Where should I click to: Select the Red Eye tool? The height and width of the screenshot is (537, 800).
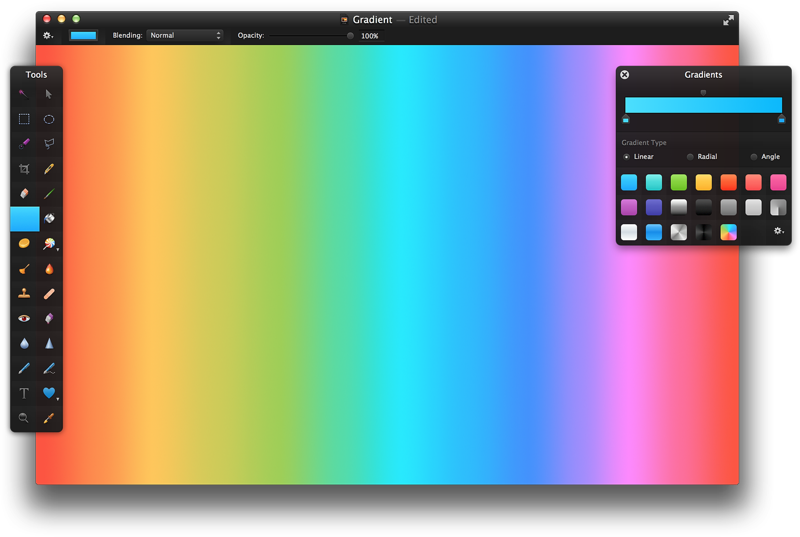[x=24, y=318]
